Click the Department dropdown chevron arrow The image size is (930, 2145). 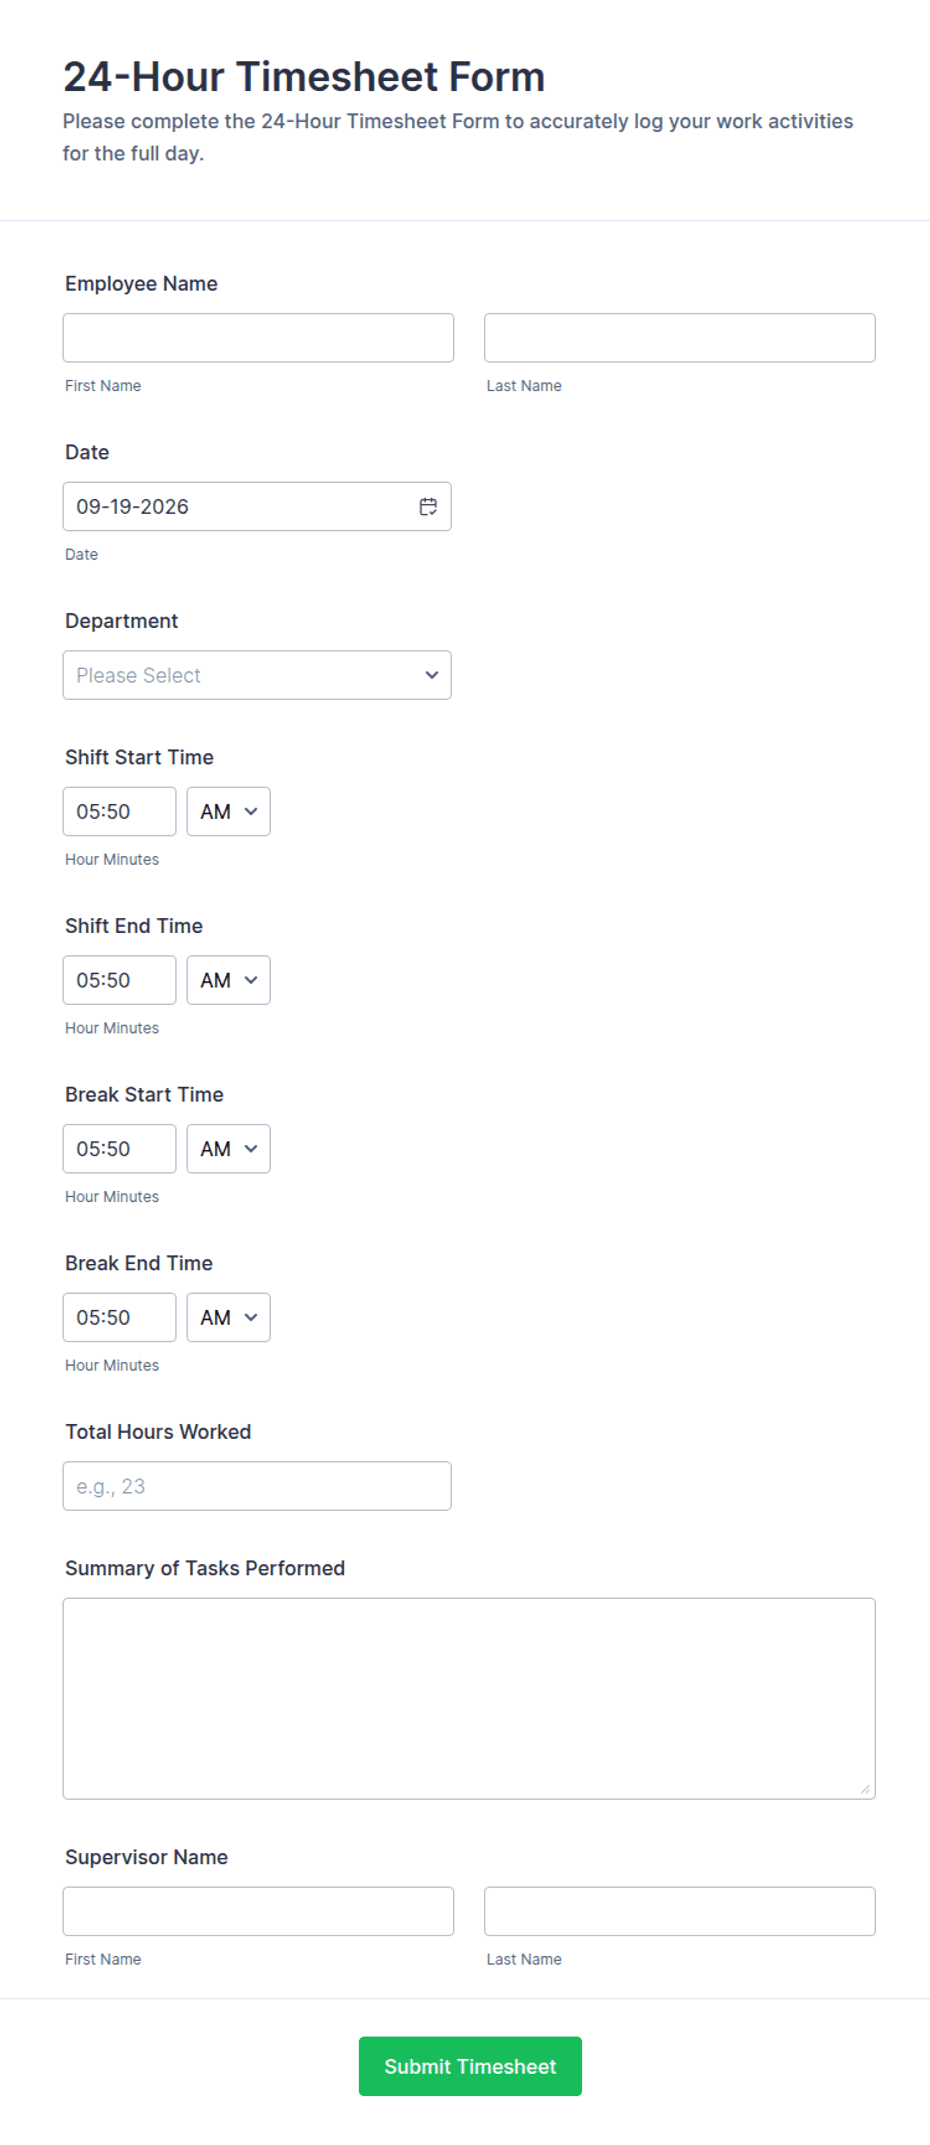point(432,675)
